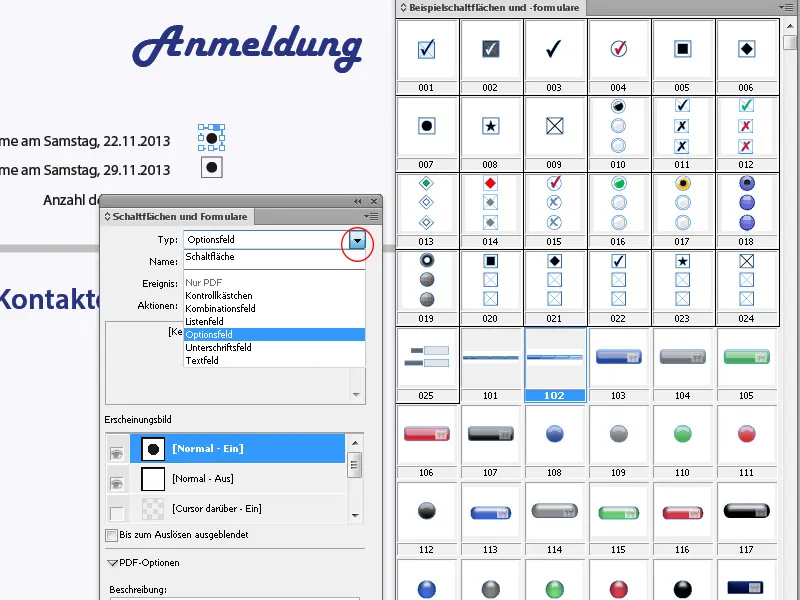Toggle eye visibility for Normal - Aus state
This screenshot has height=600, width=800.
tap(117, 483)
